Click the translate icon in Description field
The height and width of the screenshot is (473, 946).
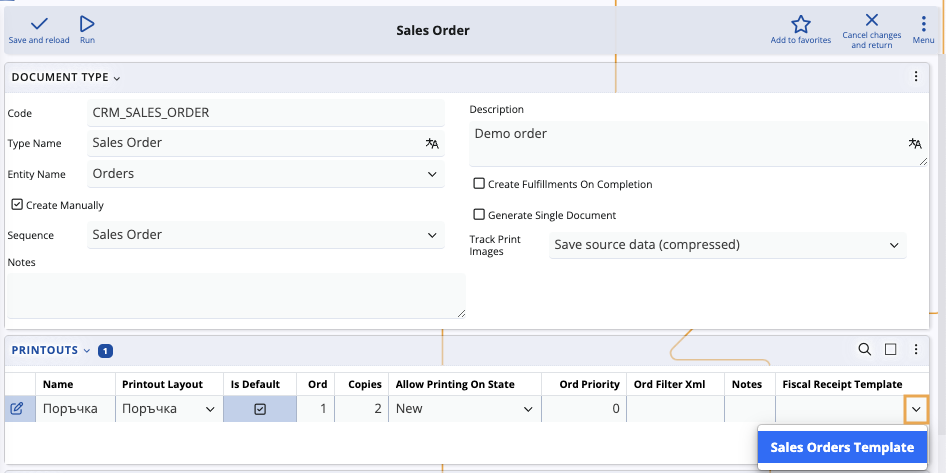tap(914, 144)
